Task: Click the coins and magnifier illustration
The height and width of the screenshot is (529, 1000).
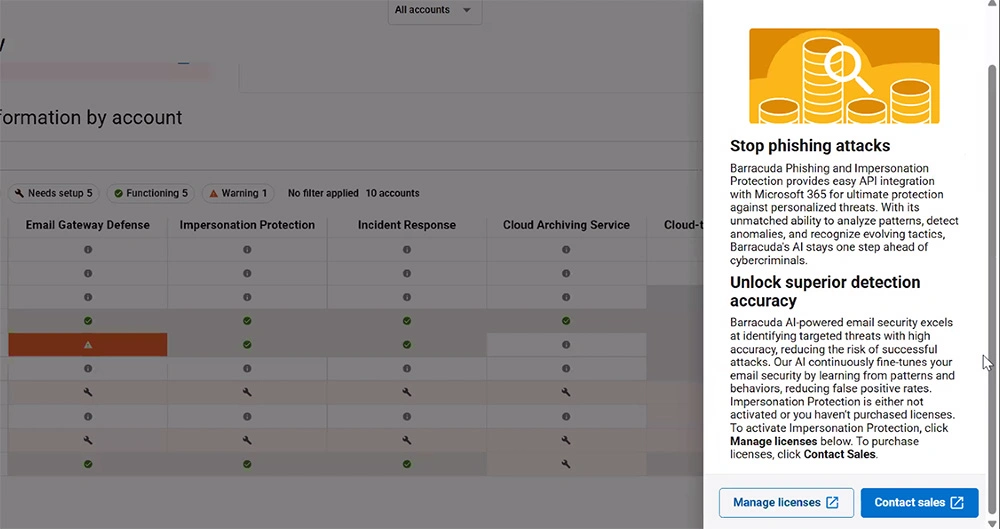Action: tap(844, 76)
